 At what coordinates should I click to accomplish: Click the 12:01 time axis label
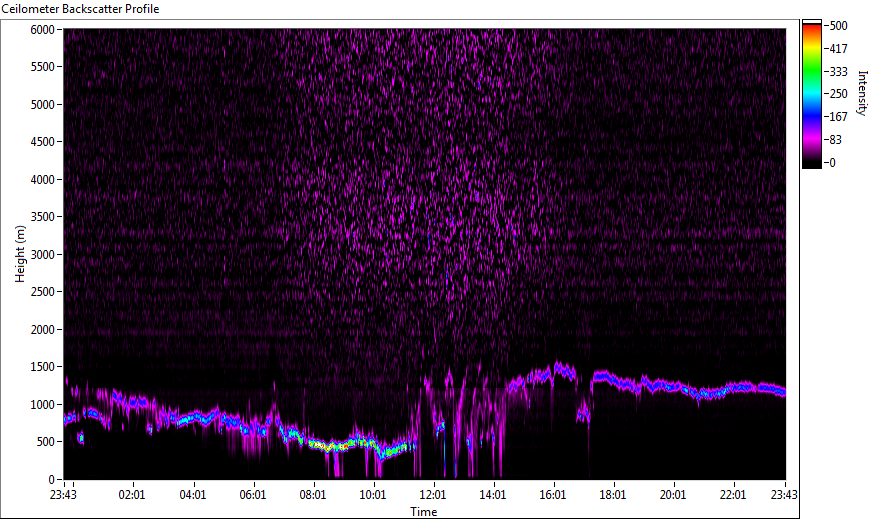pos(433,495)
